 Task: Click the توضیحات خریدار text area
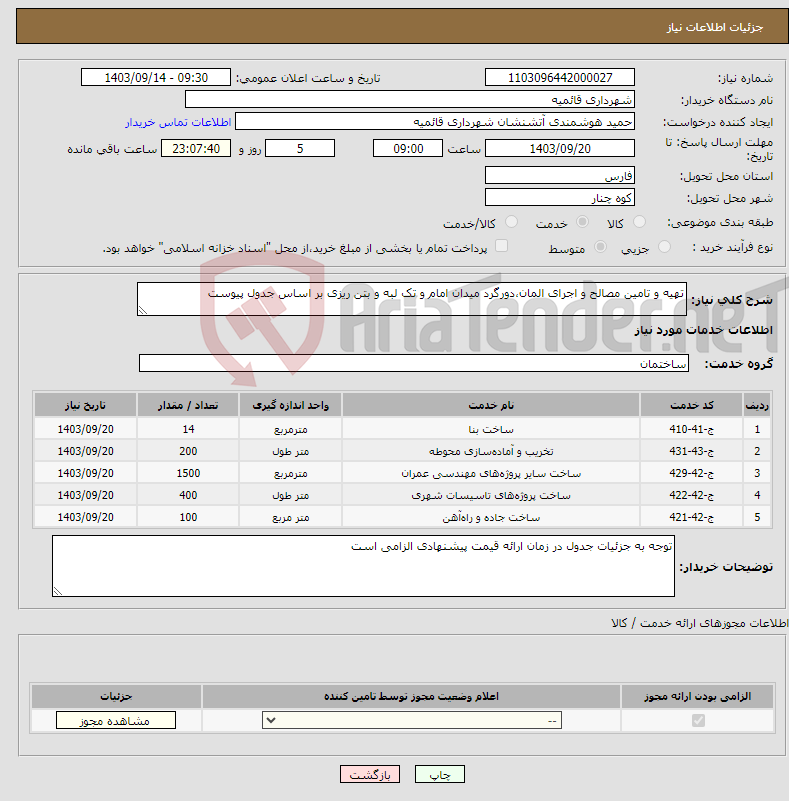[x=363, y=566]
